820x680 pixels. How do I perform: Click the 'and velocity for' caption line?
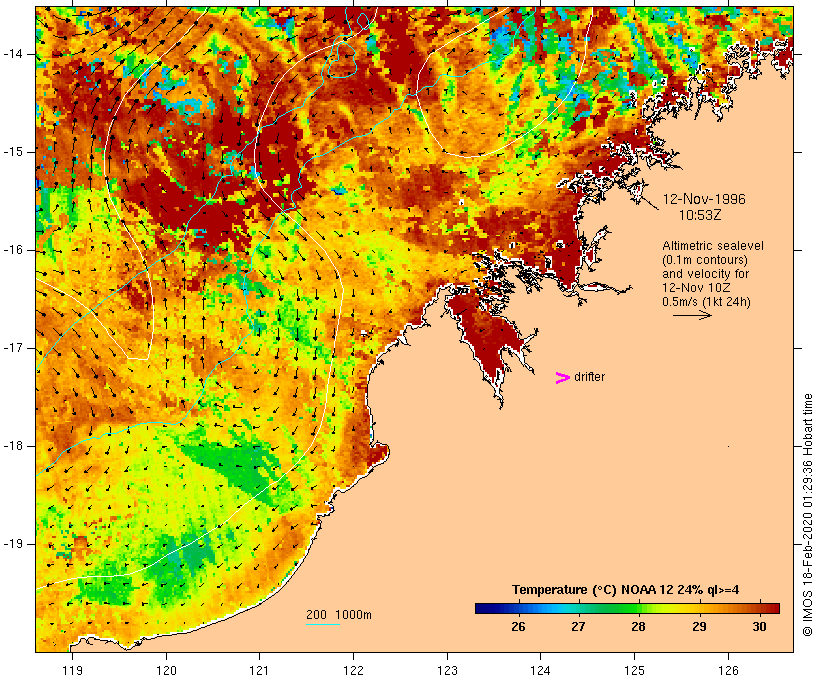705,274
